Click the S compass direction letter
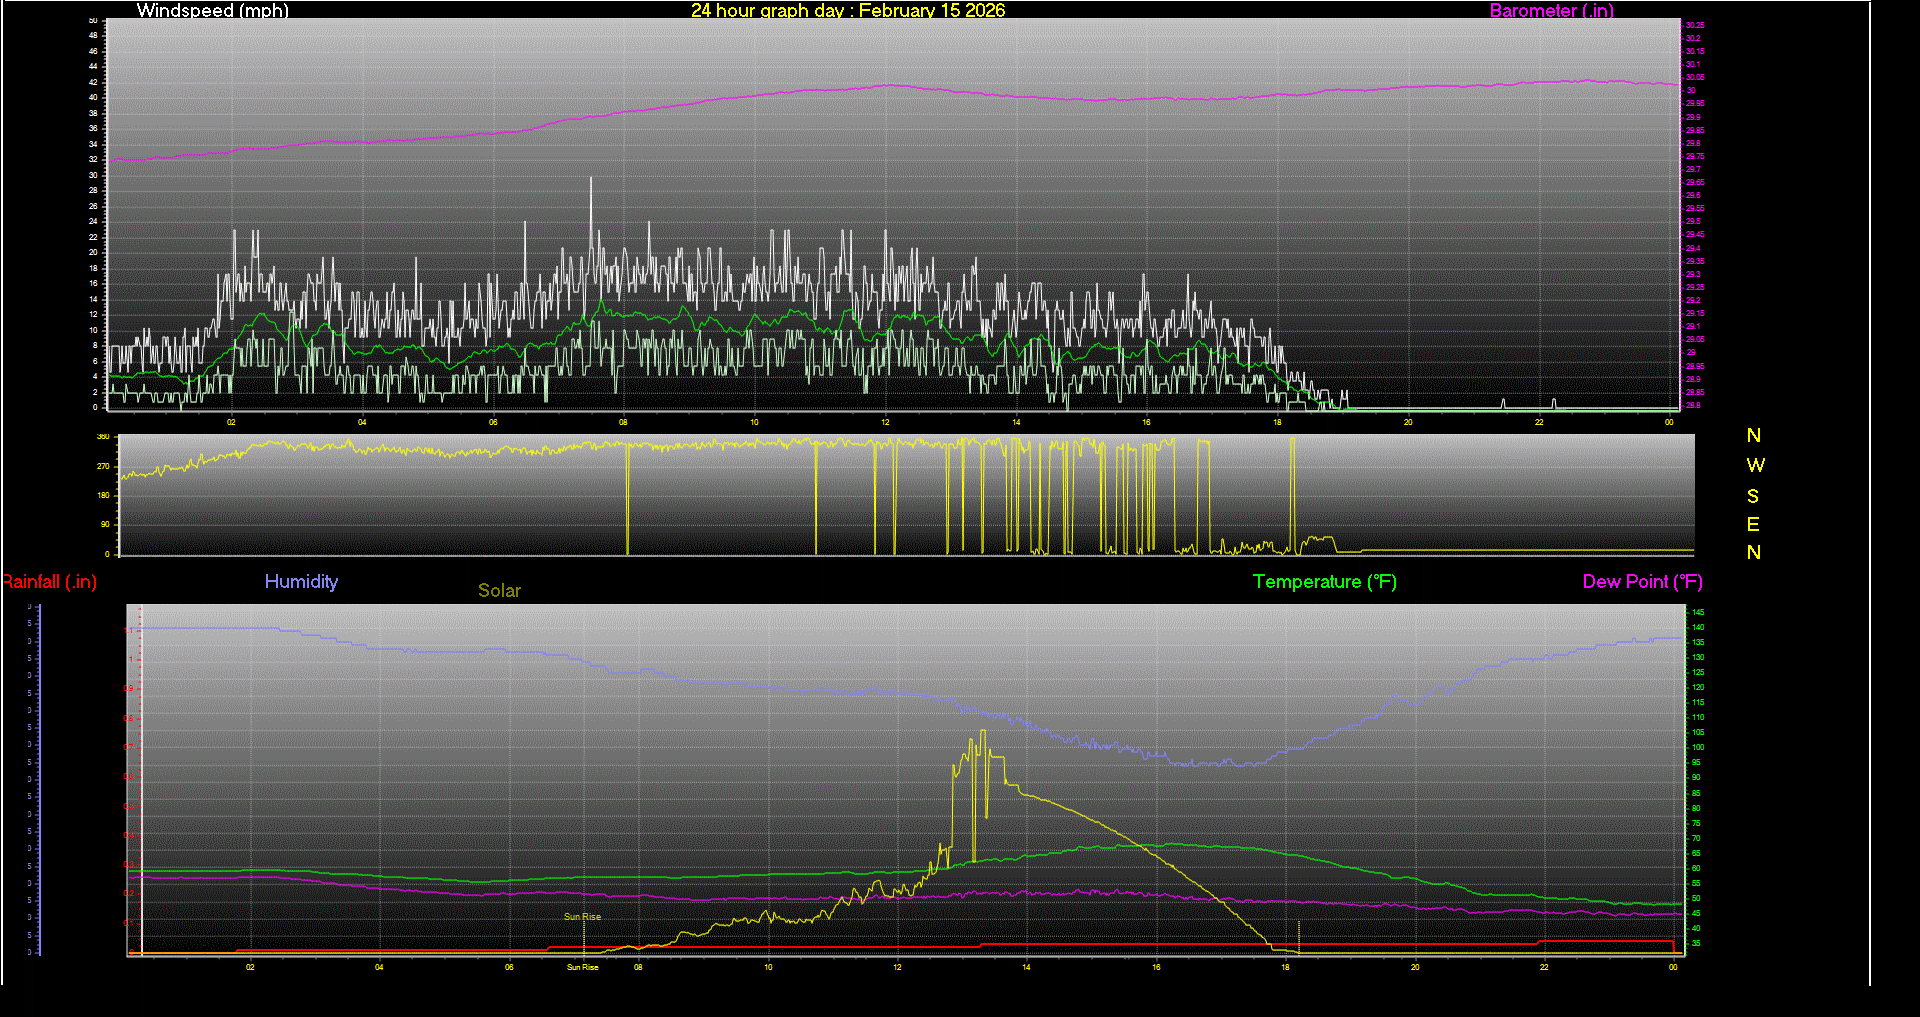 (x=1753, y=496)
